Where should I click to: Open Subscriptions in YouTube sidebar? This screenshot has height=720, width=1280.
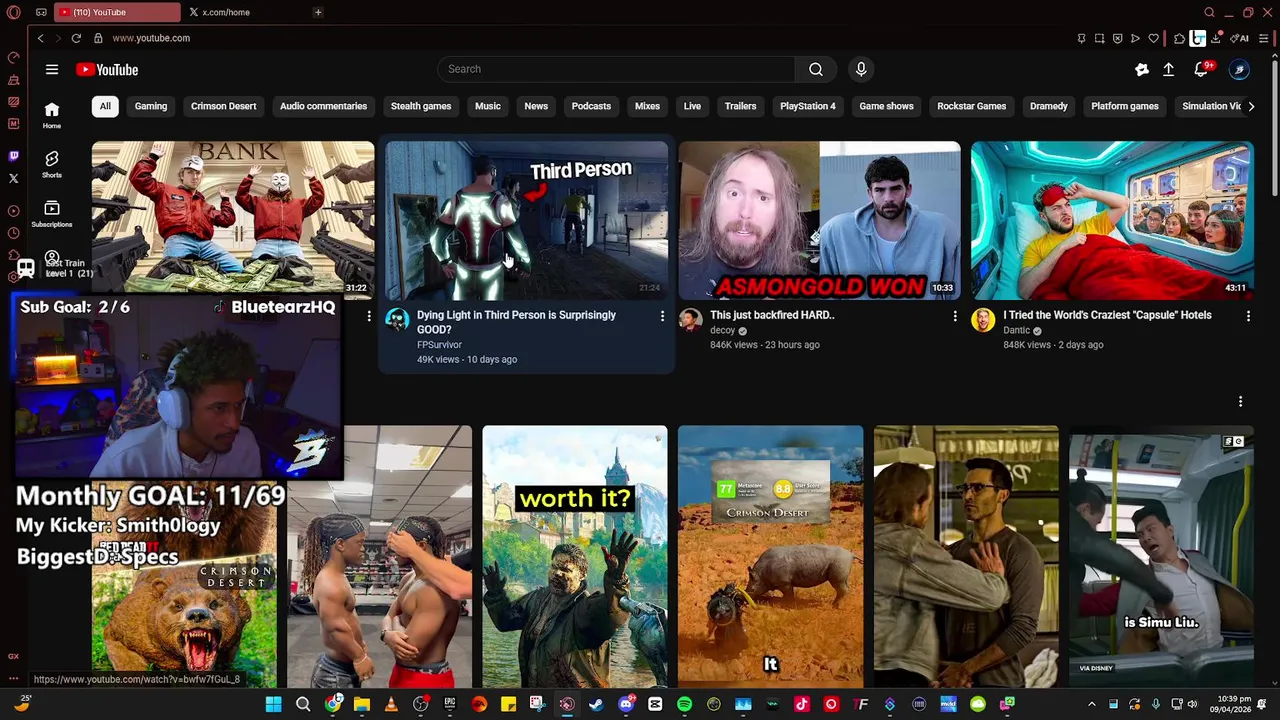52,214
